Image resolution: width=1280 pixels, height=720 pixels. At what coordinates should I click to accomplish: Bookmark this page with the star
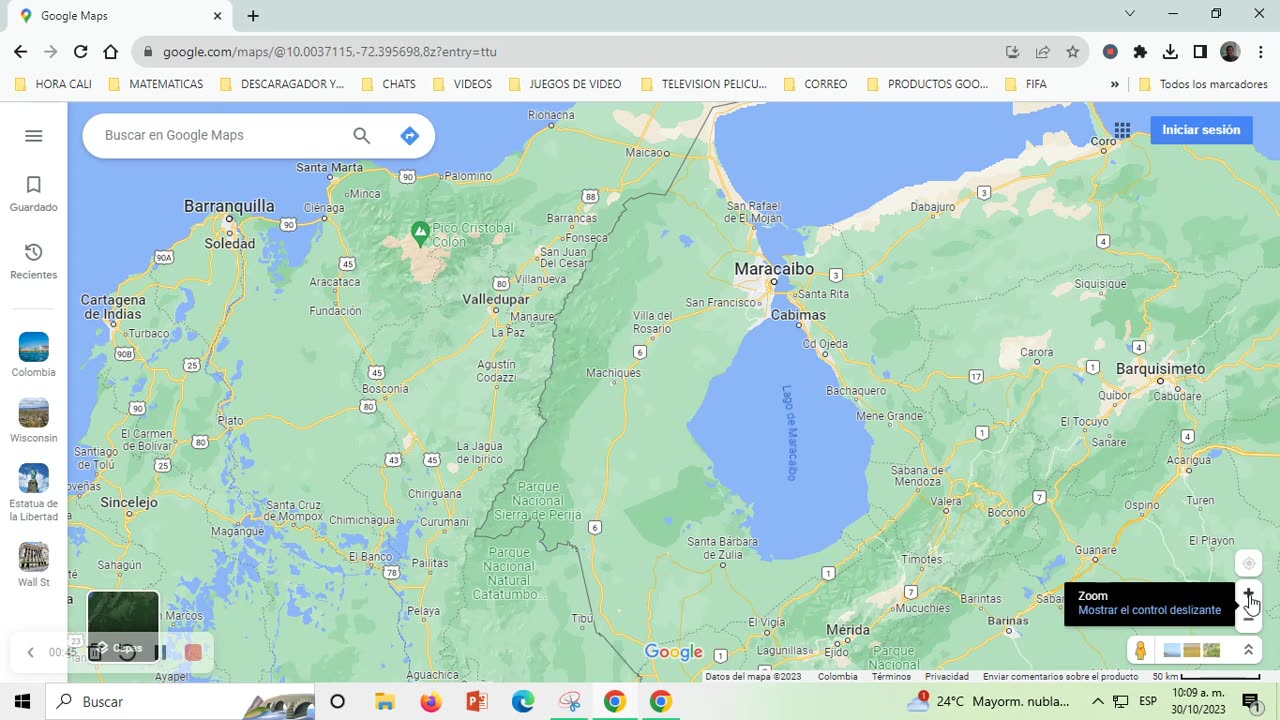(x=1073, y=52)
